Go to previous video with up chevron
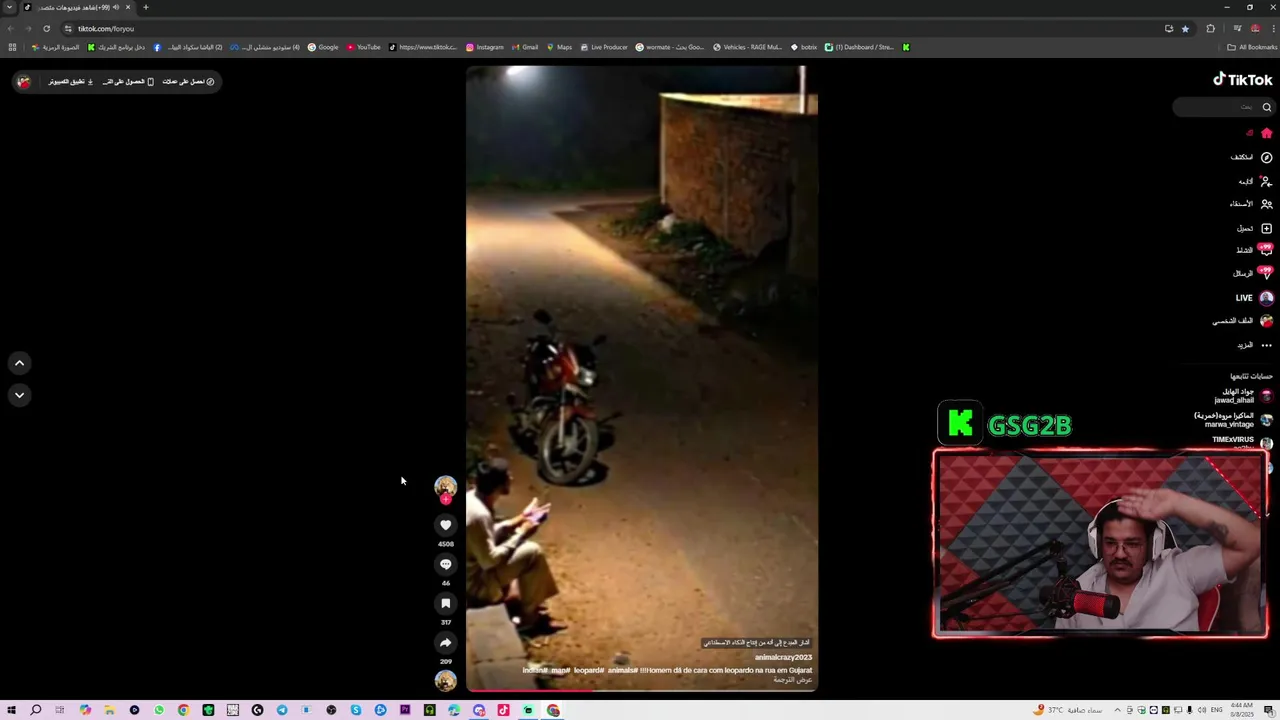The height and width of the screenshot is (720, 1280). [19, 363]
